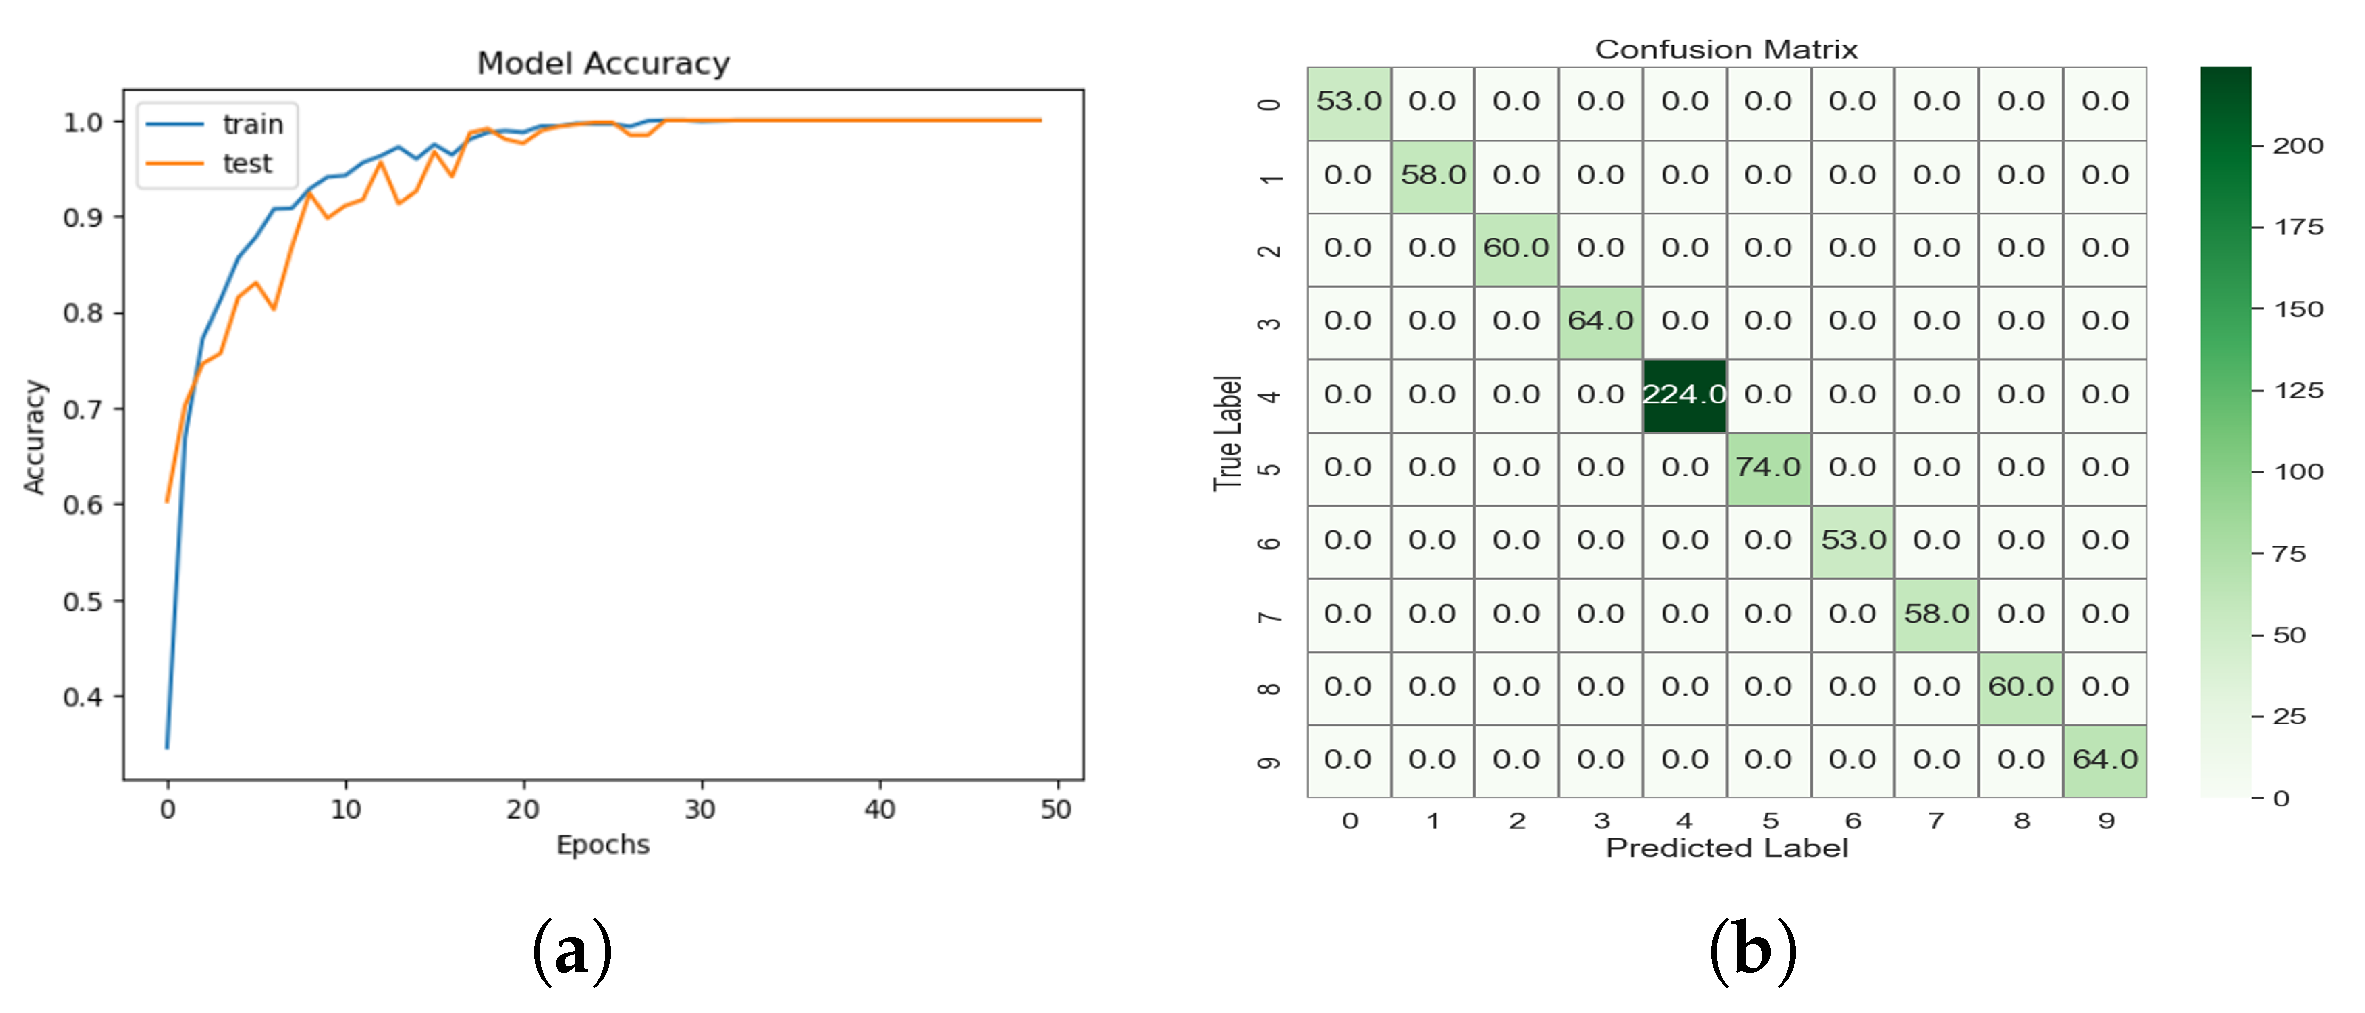The width and height of the screenshot is (2365, 1013).
Task: Click the "True Label" axis label
Action: coord(1228,433)
